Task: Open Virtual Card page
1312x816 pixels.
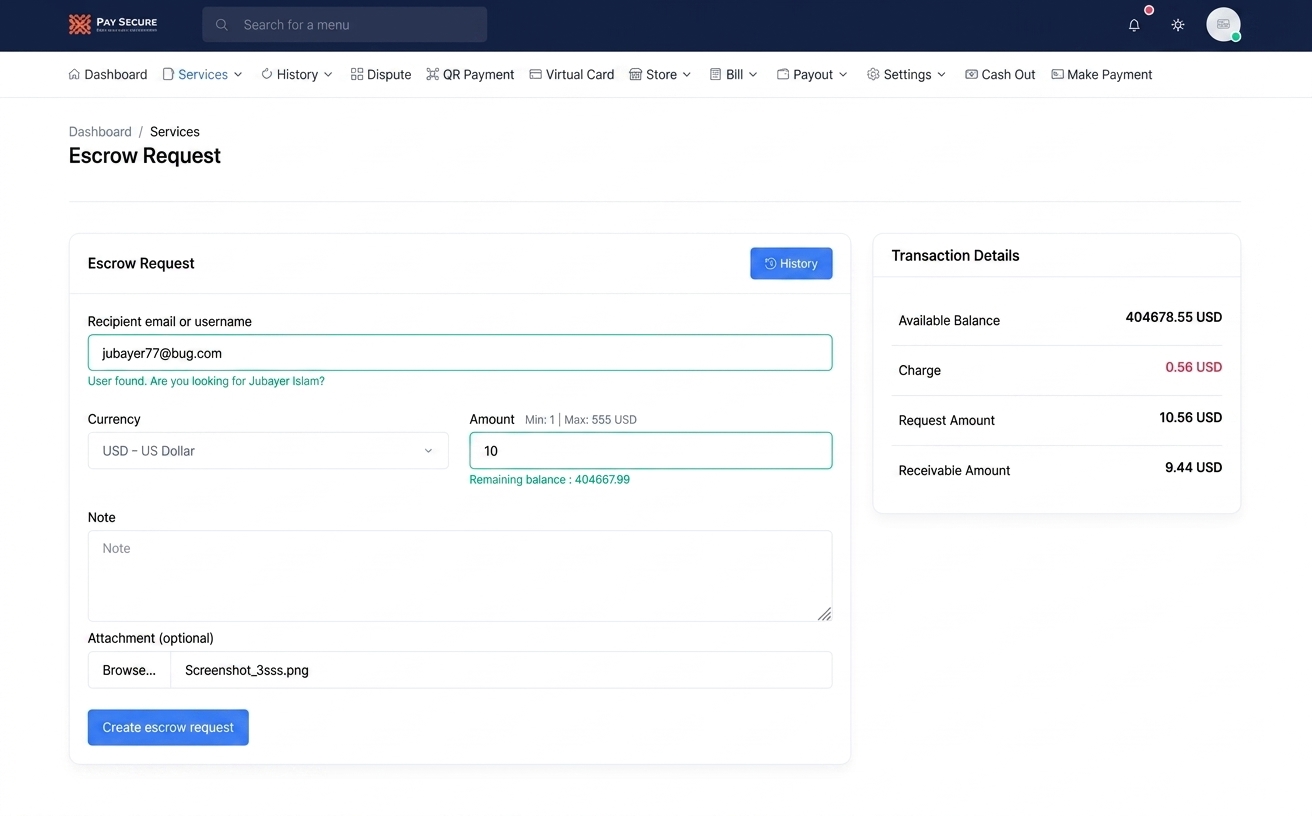Action: pos(572,74)
